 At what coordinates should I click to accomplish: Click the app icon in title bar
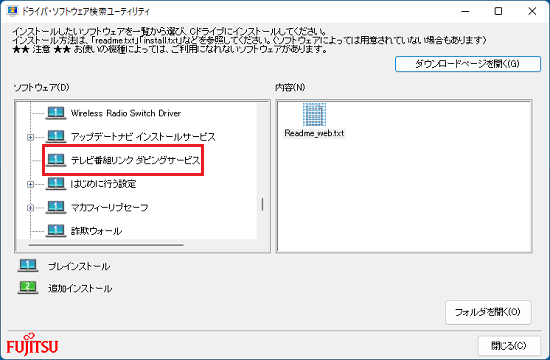[x=12, y=11]
